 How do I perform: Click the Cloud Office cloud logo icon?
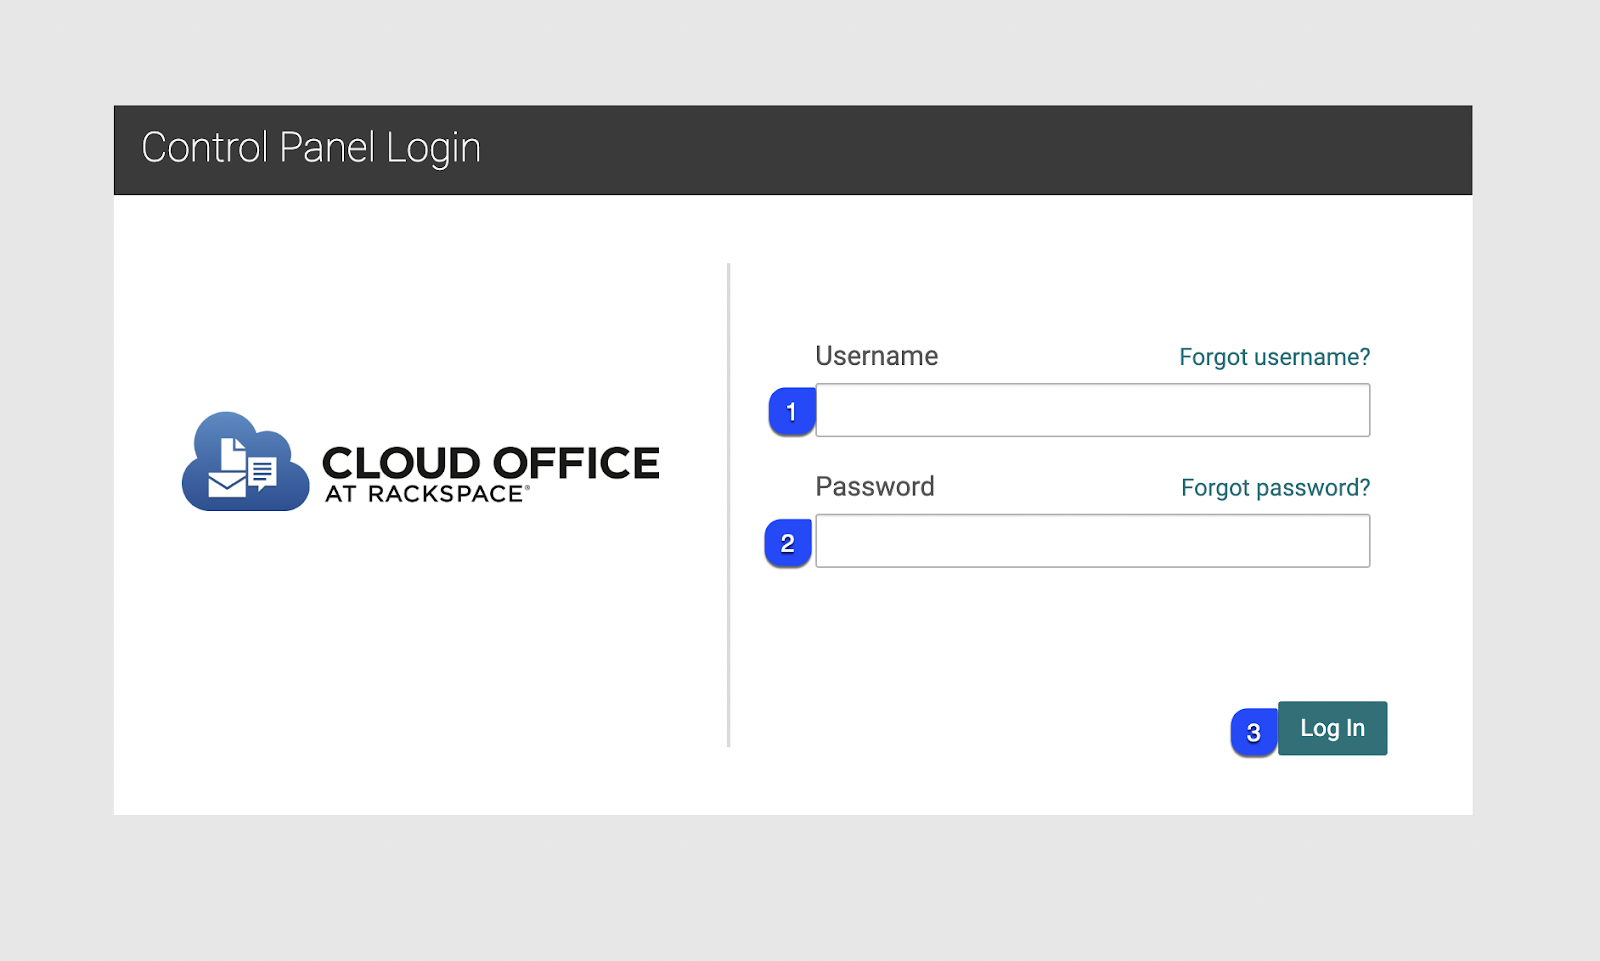pyautogui.click(x=246, y=462)
